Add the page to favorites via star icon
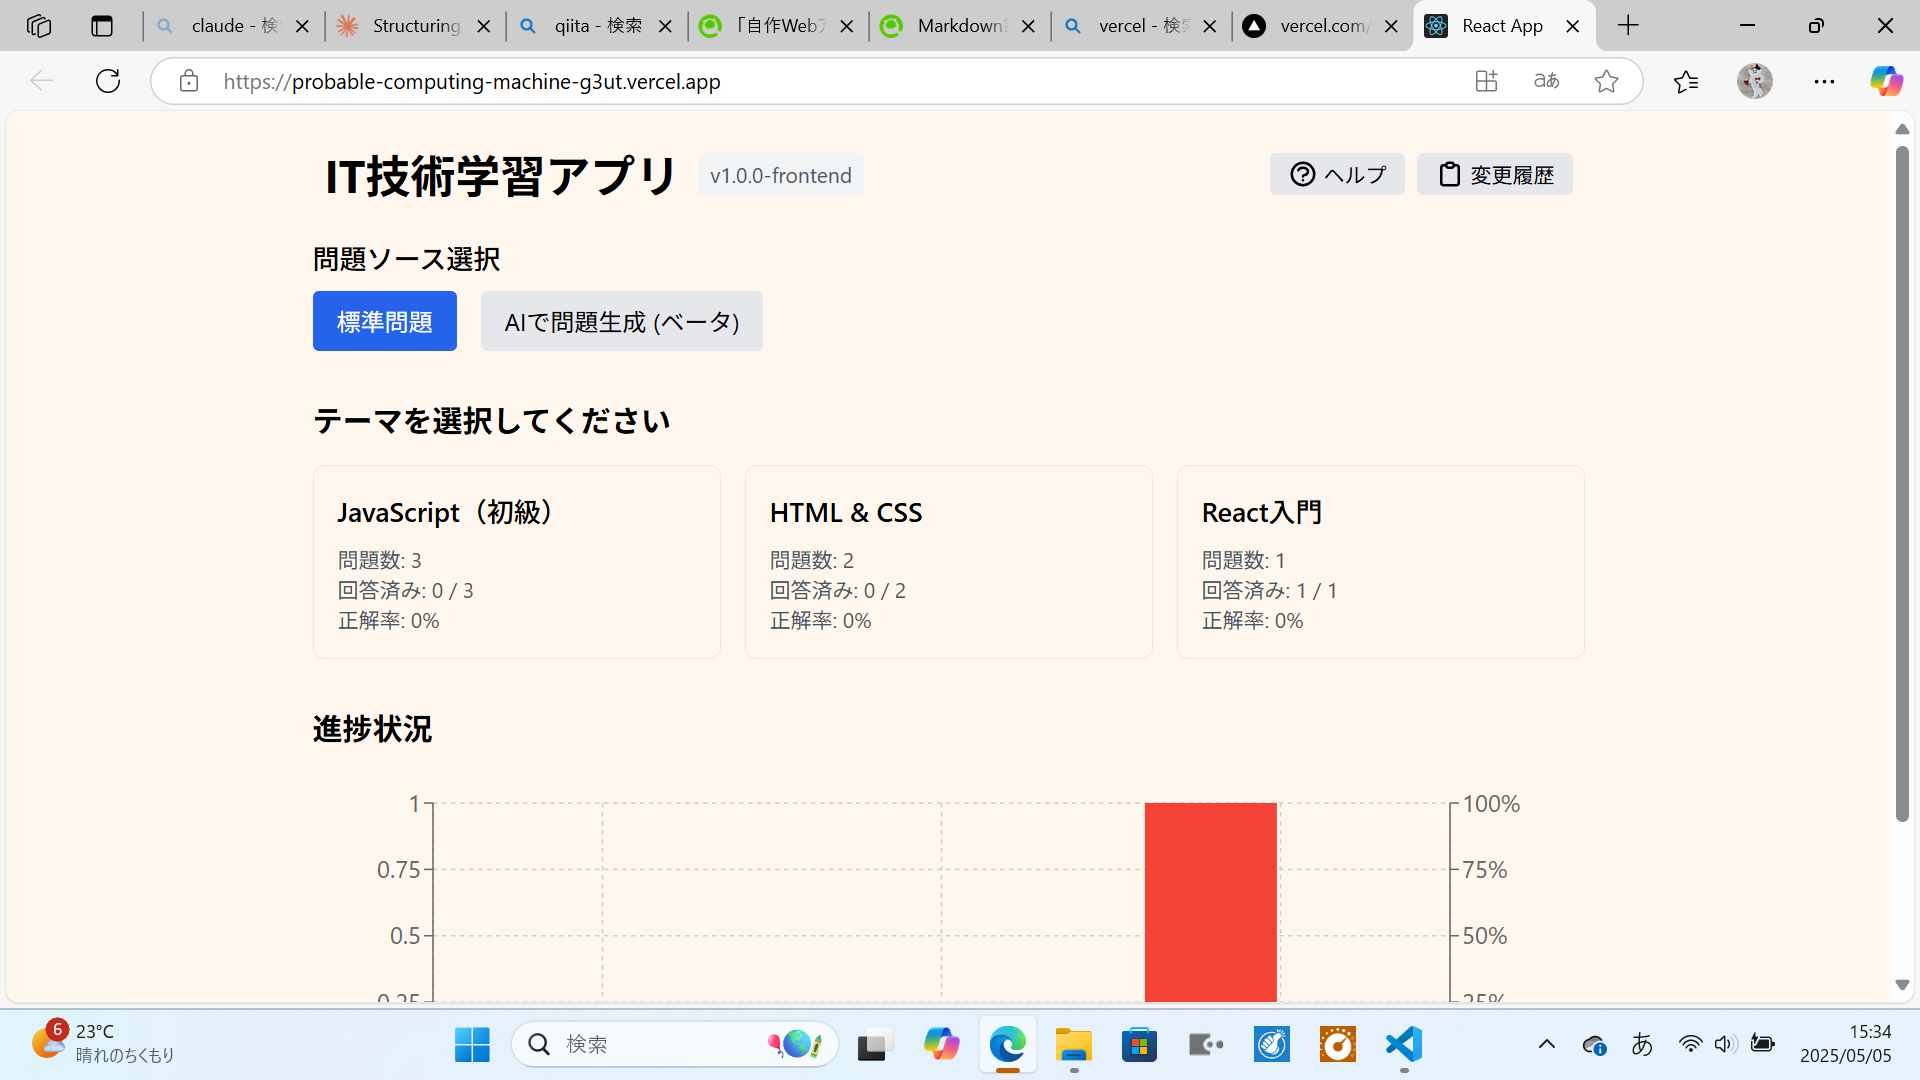The width and height of the screenshot is (1920, 1080). (x=1606, y=81)
